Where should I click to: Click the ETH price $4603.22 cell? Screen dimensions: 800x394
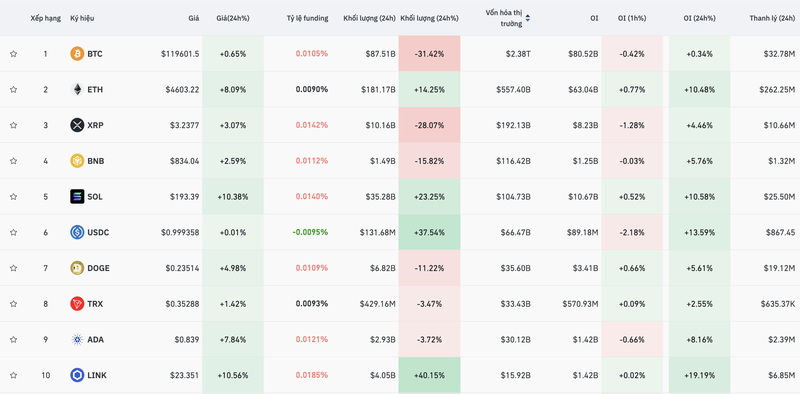point(182,89)
